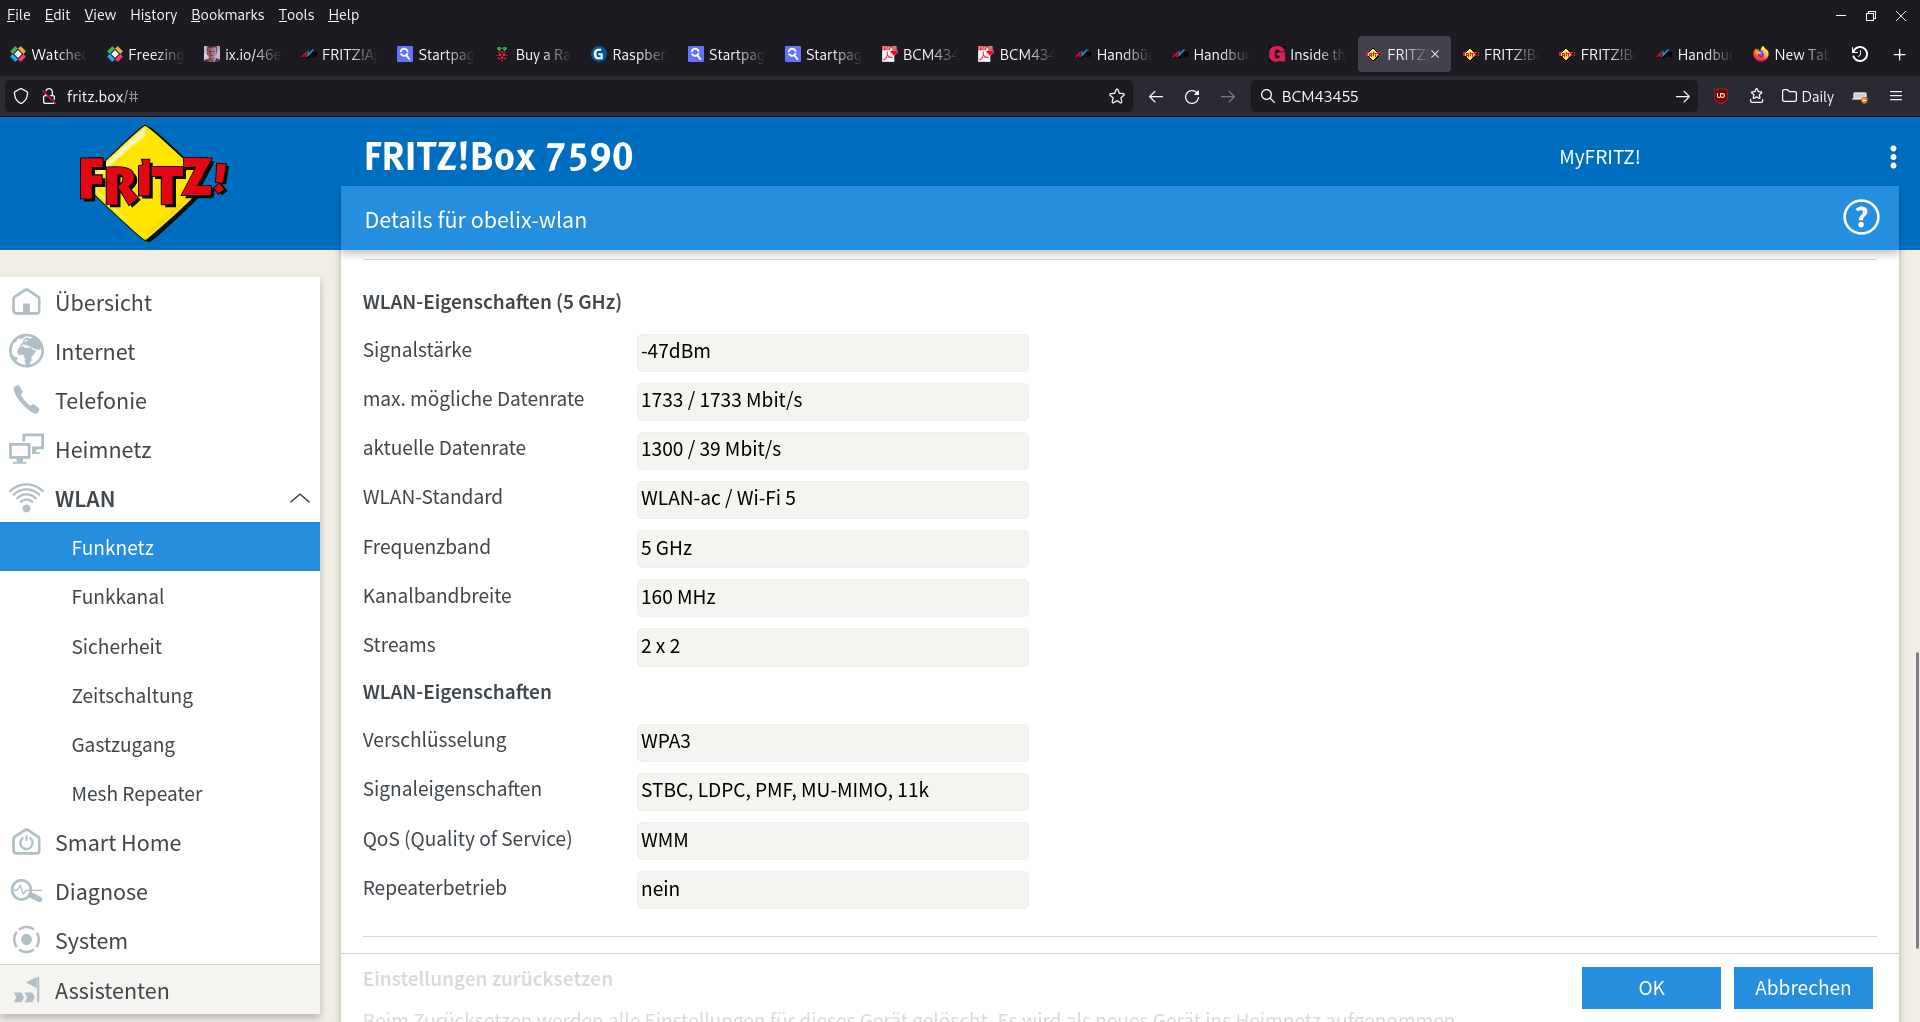
Task: Switch to the Inside browser tab
Action: point(1307,54)
